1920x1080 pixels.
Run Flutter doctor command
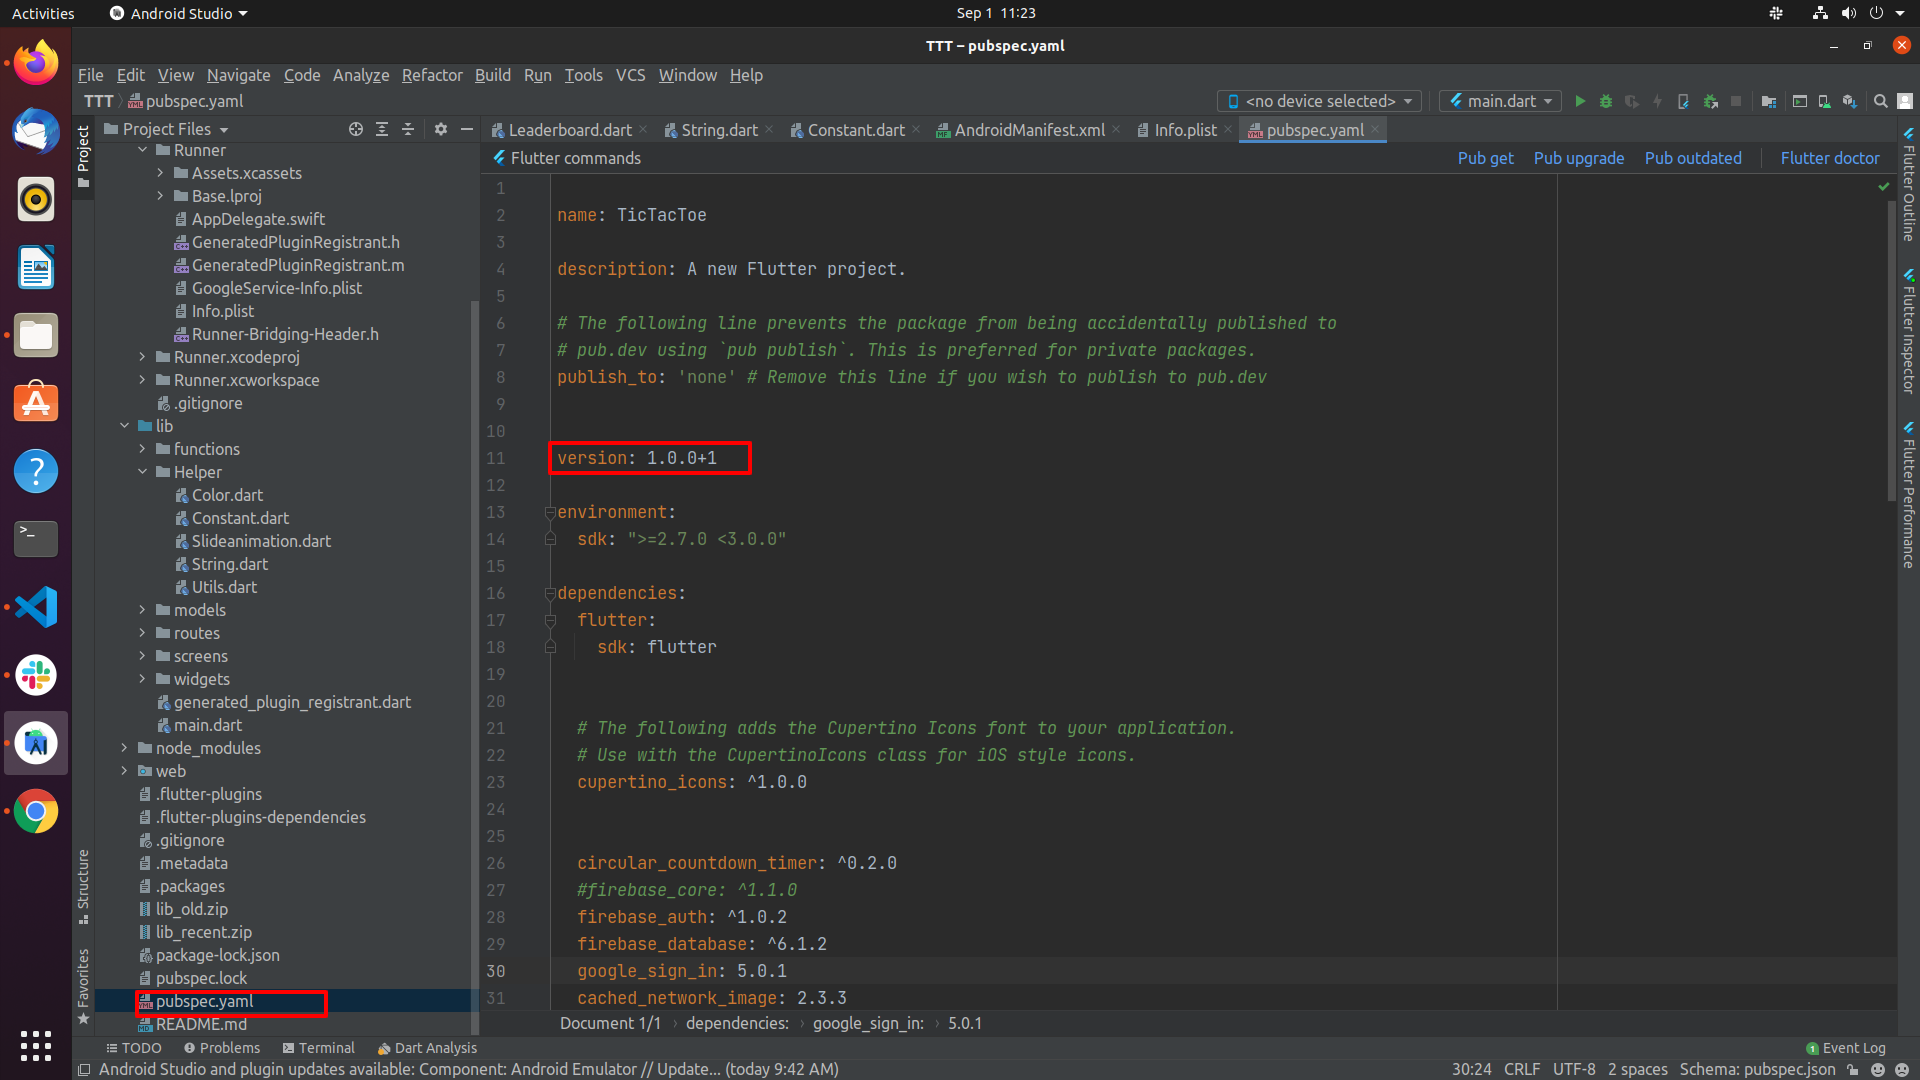click(x=1830, y=158)
